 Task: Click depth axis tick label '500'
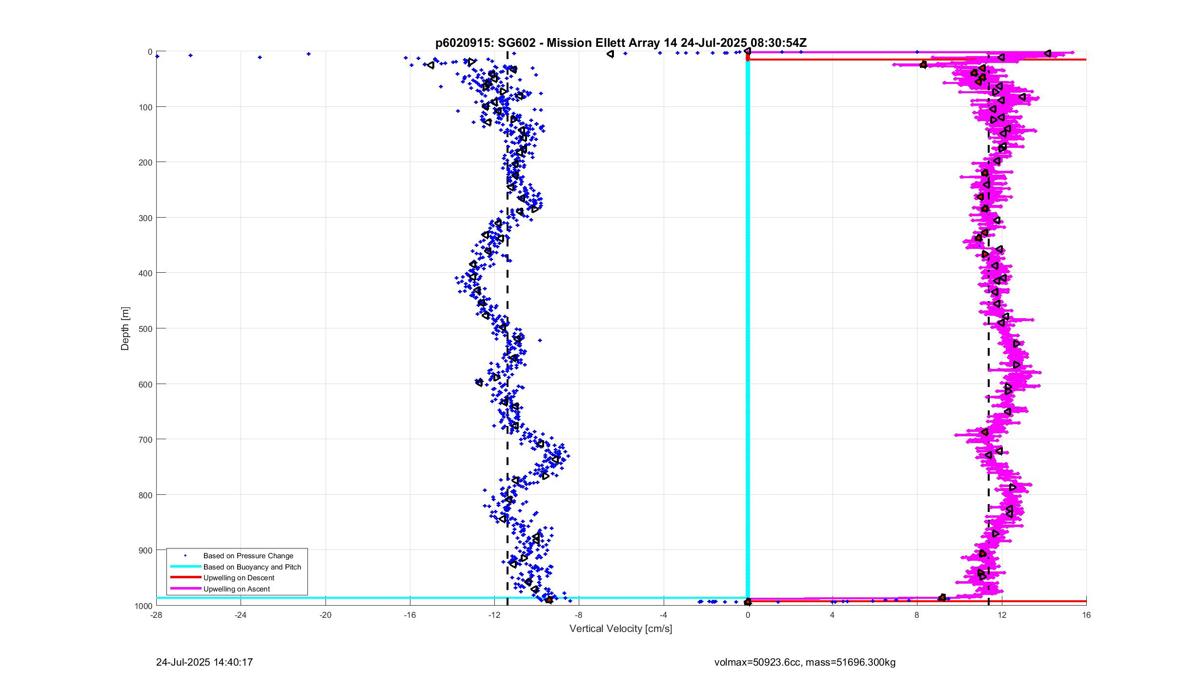tap(144, 329)
